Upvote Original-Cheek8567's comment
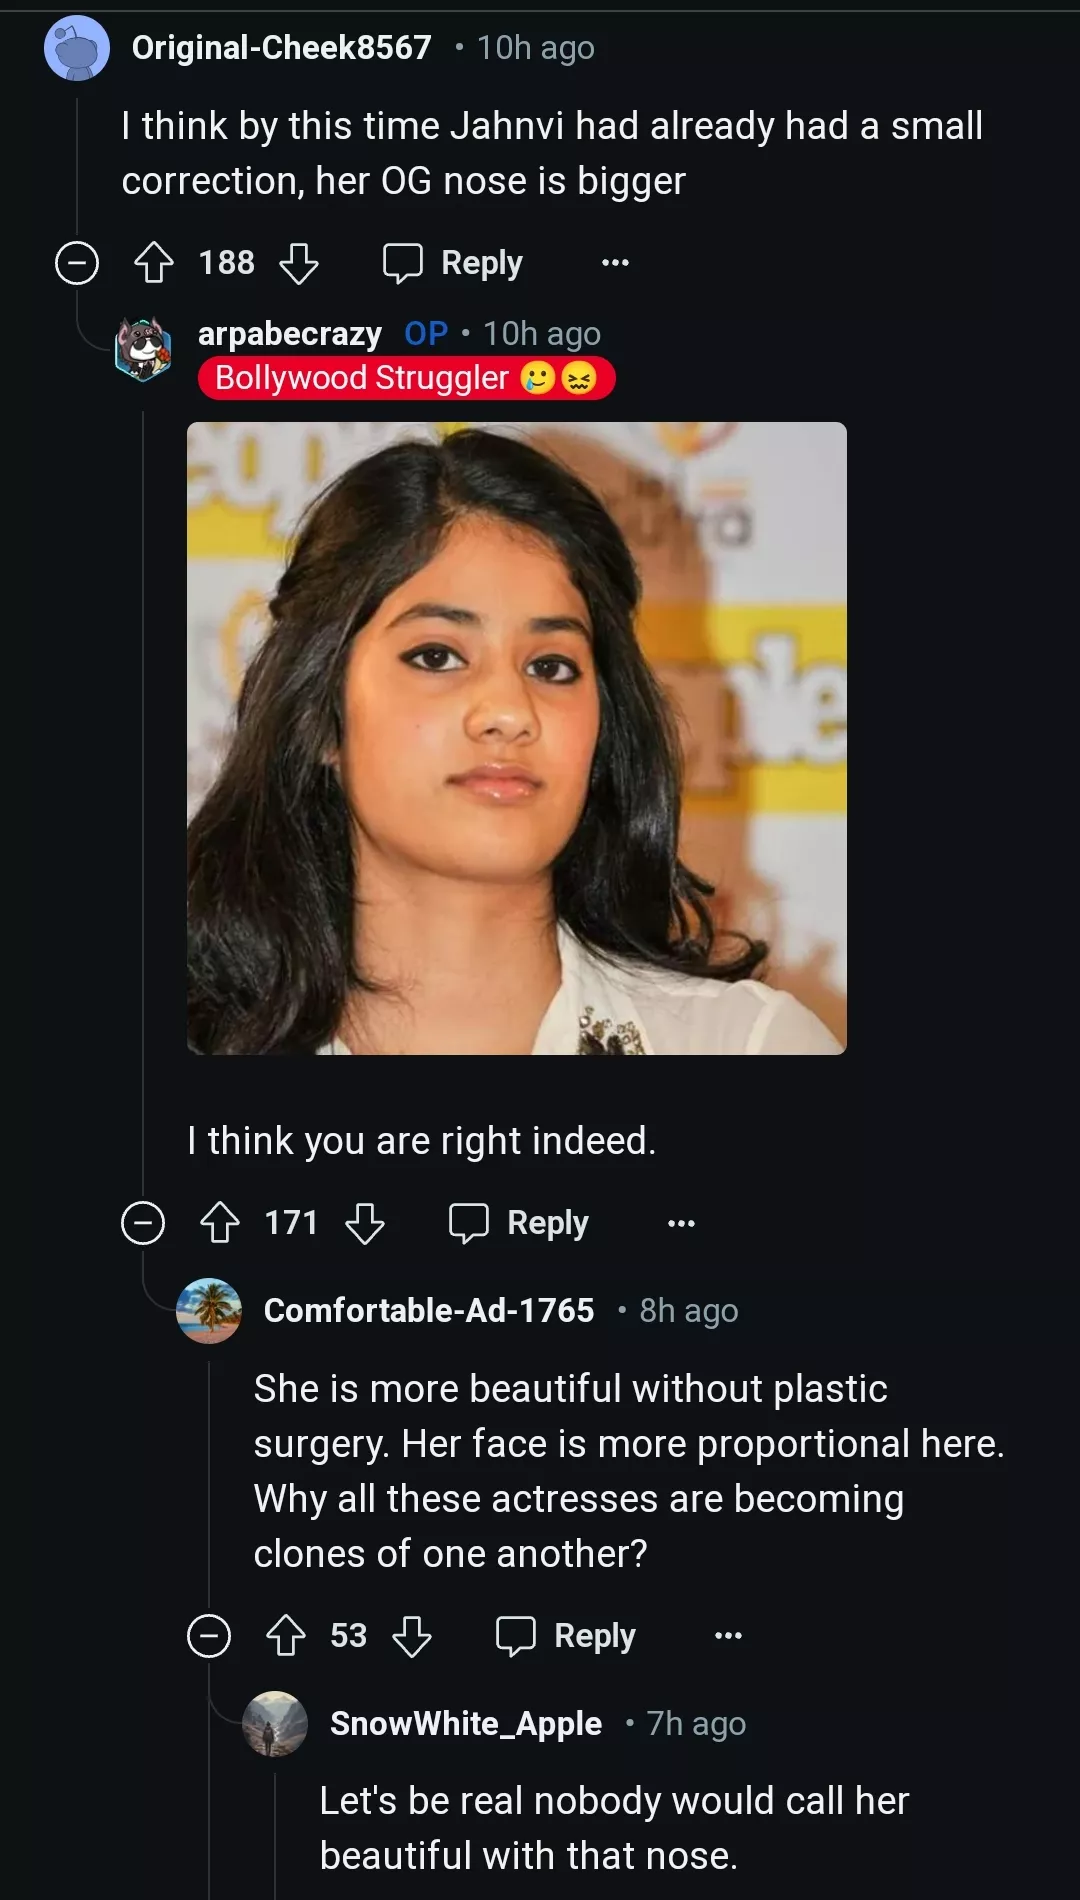 154,263
